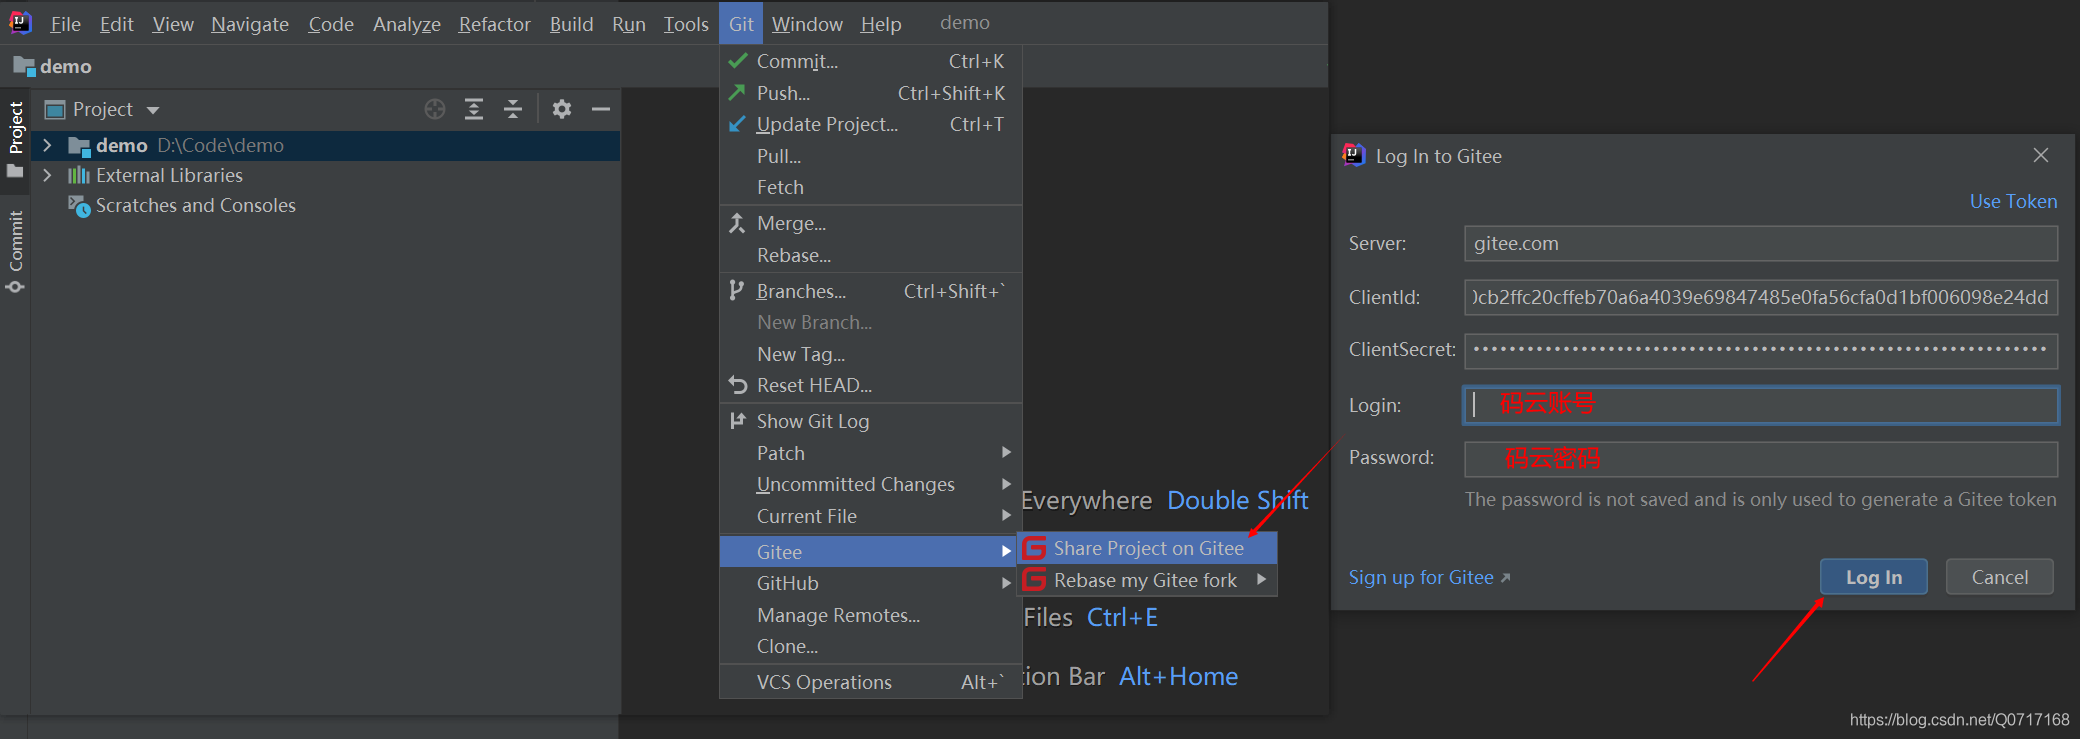
Task: Open the File menu
Action: tap(65, 24)
